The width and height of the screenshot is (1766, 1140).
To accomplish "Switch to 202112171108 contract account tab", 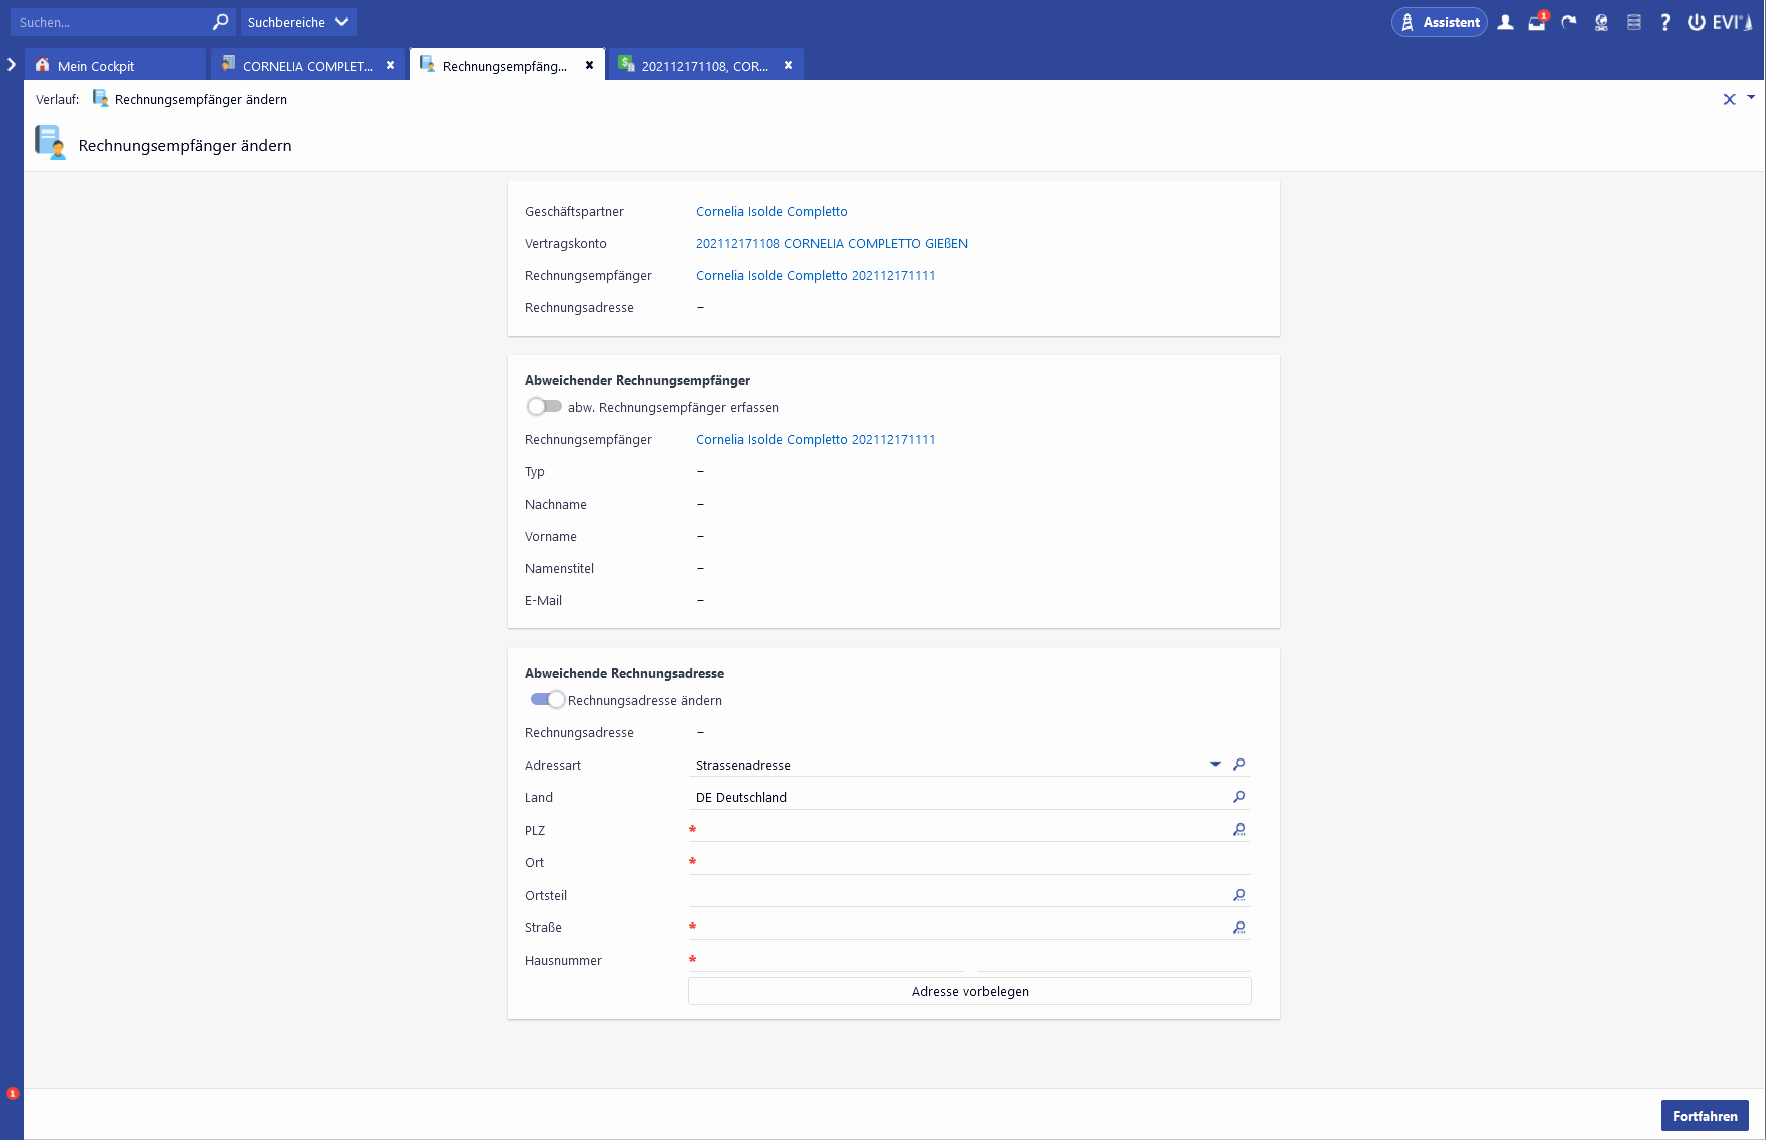I will click(704, 66).
